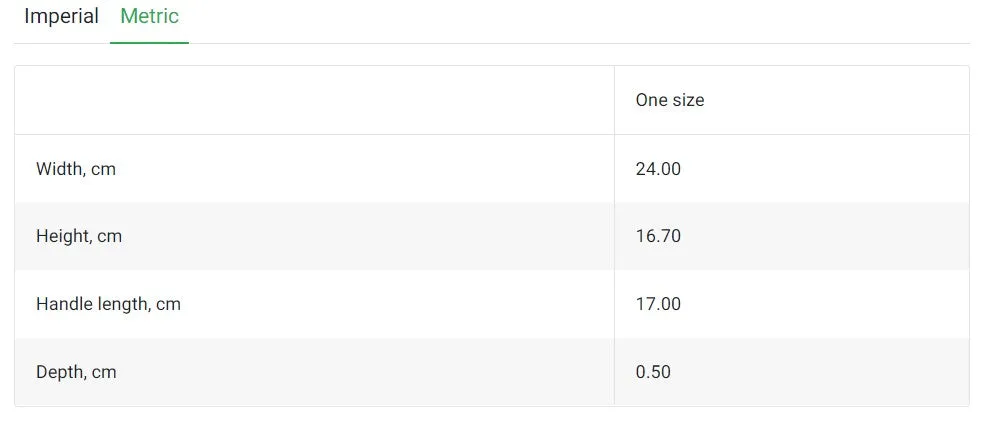Click the empty top-left header cell
This screenshot has height=427, width=996.
[x=314, y=100]
